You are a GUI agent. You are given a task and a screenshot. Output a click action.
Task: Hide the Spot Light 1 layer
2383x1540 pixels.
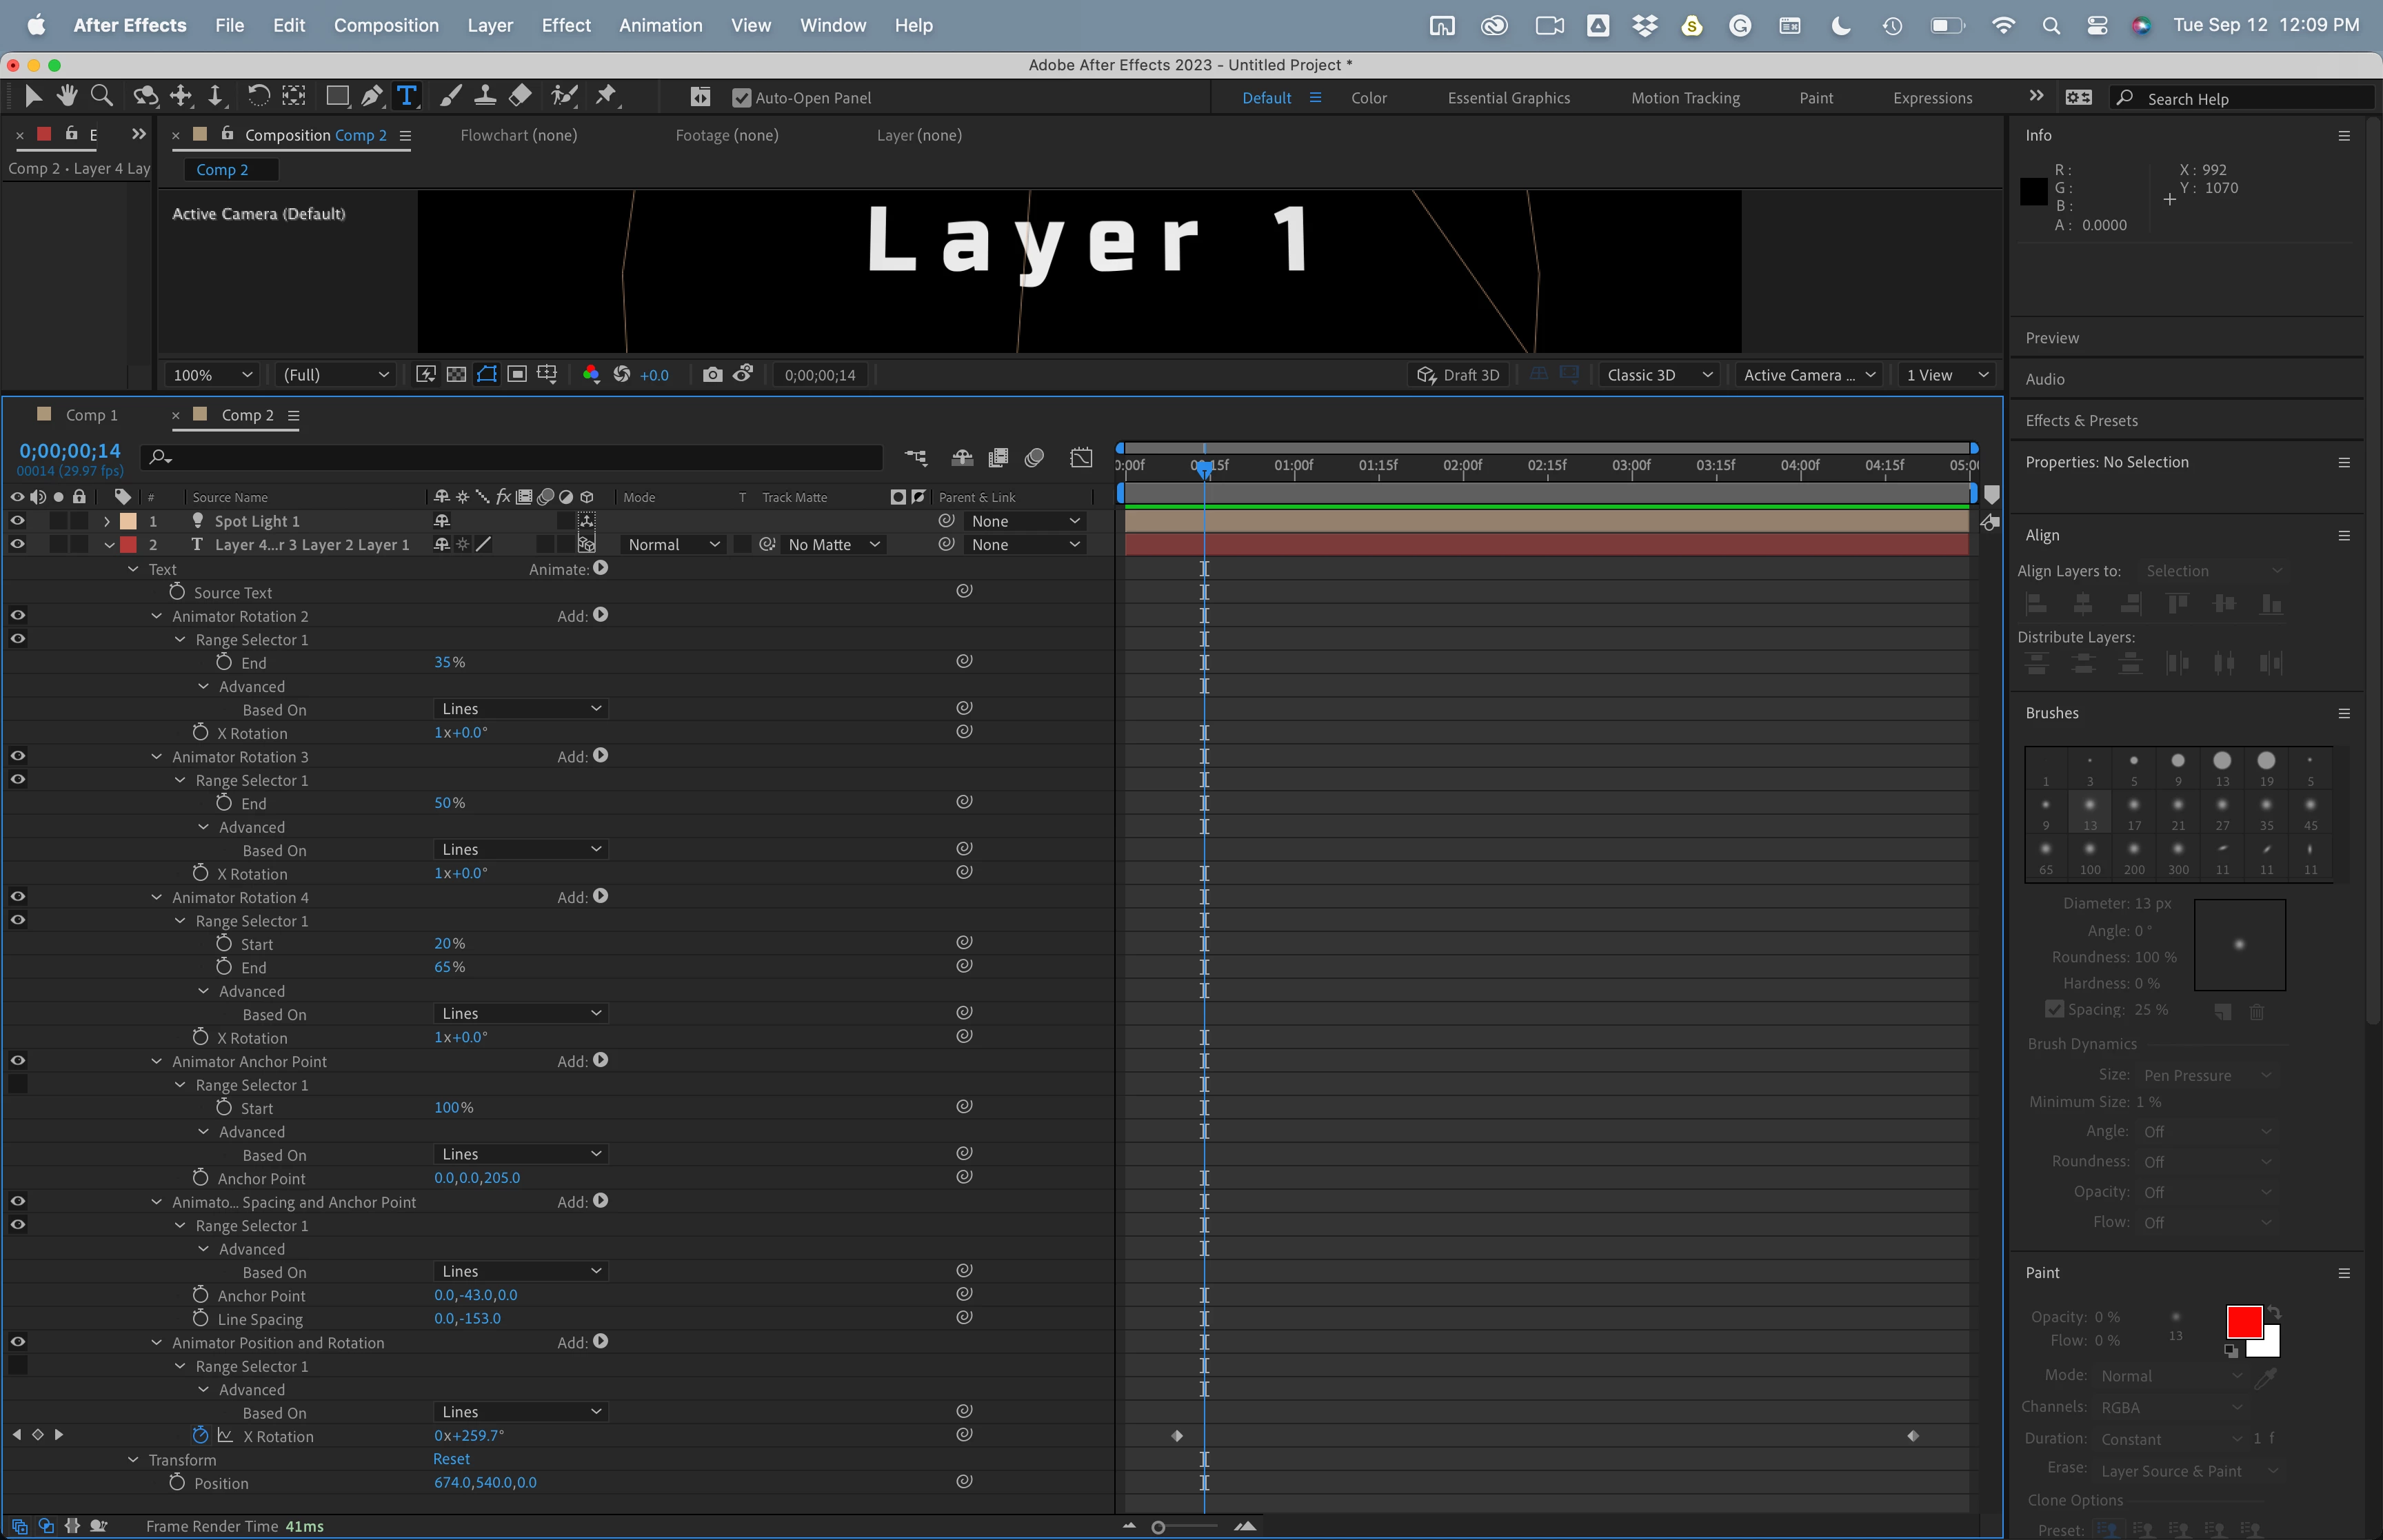pyautogui.click(x=17, y=521)
